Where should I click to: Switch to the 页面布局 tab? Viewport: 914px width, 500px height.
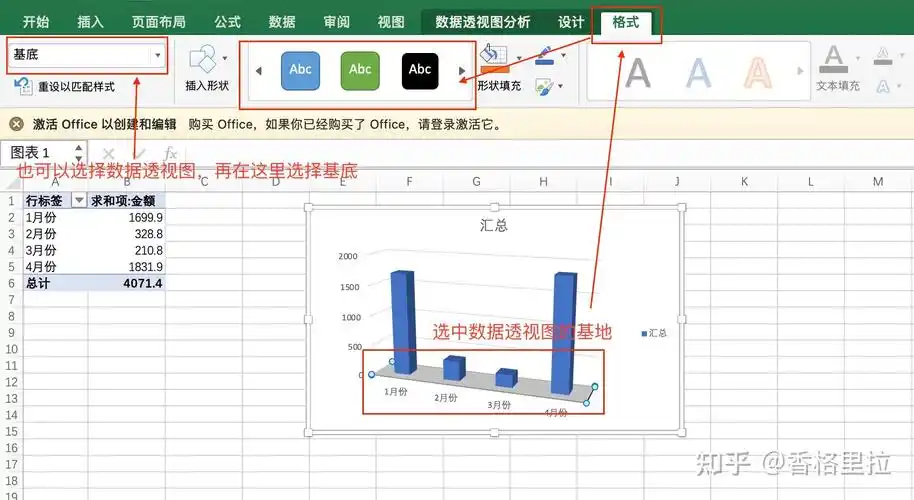coord(159,22)
